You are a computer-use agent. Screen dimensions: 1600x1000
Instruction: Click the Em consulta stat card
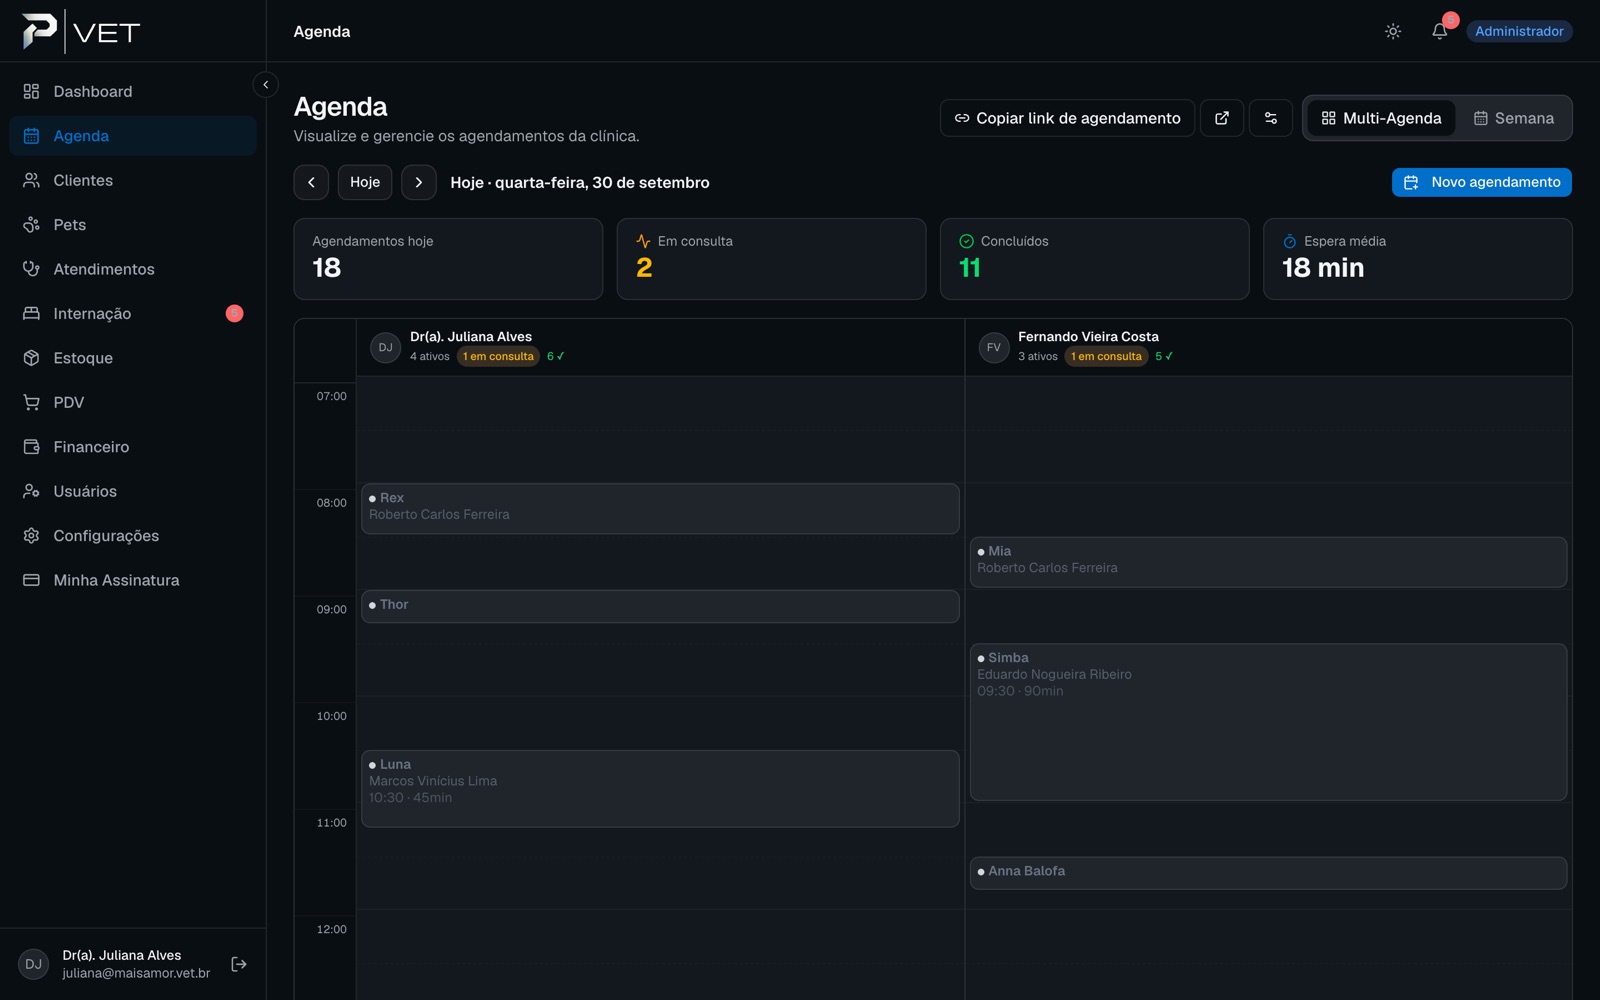click(771, 259)
